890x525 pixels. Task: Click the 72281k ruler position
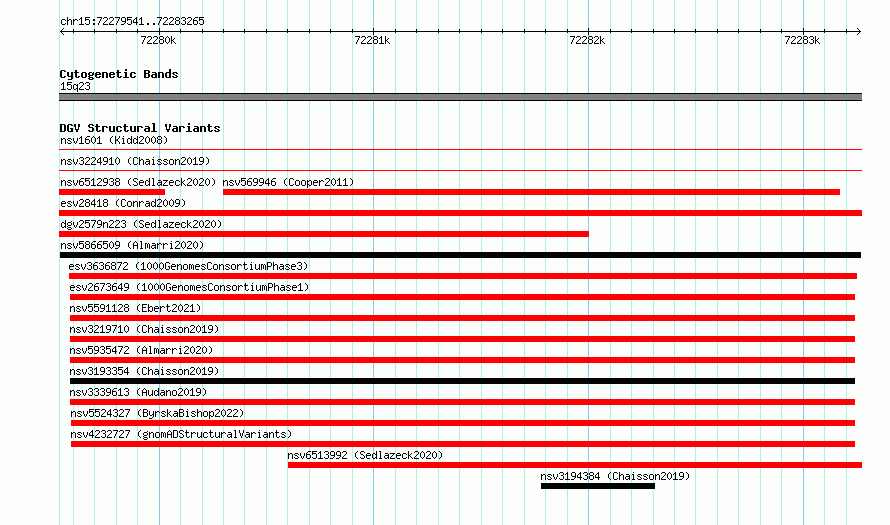click(x=372, y=40)
